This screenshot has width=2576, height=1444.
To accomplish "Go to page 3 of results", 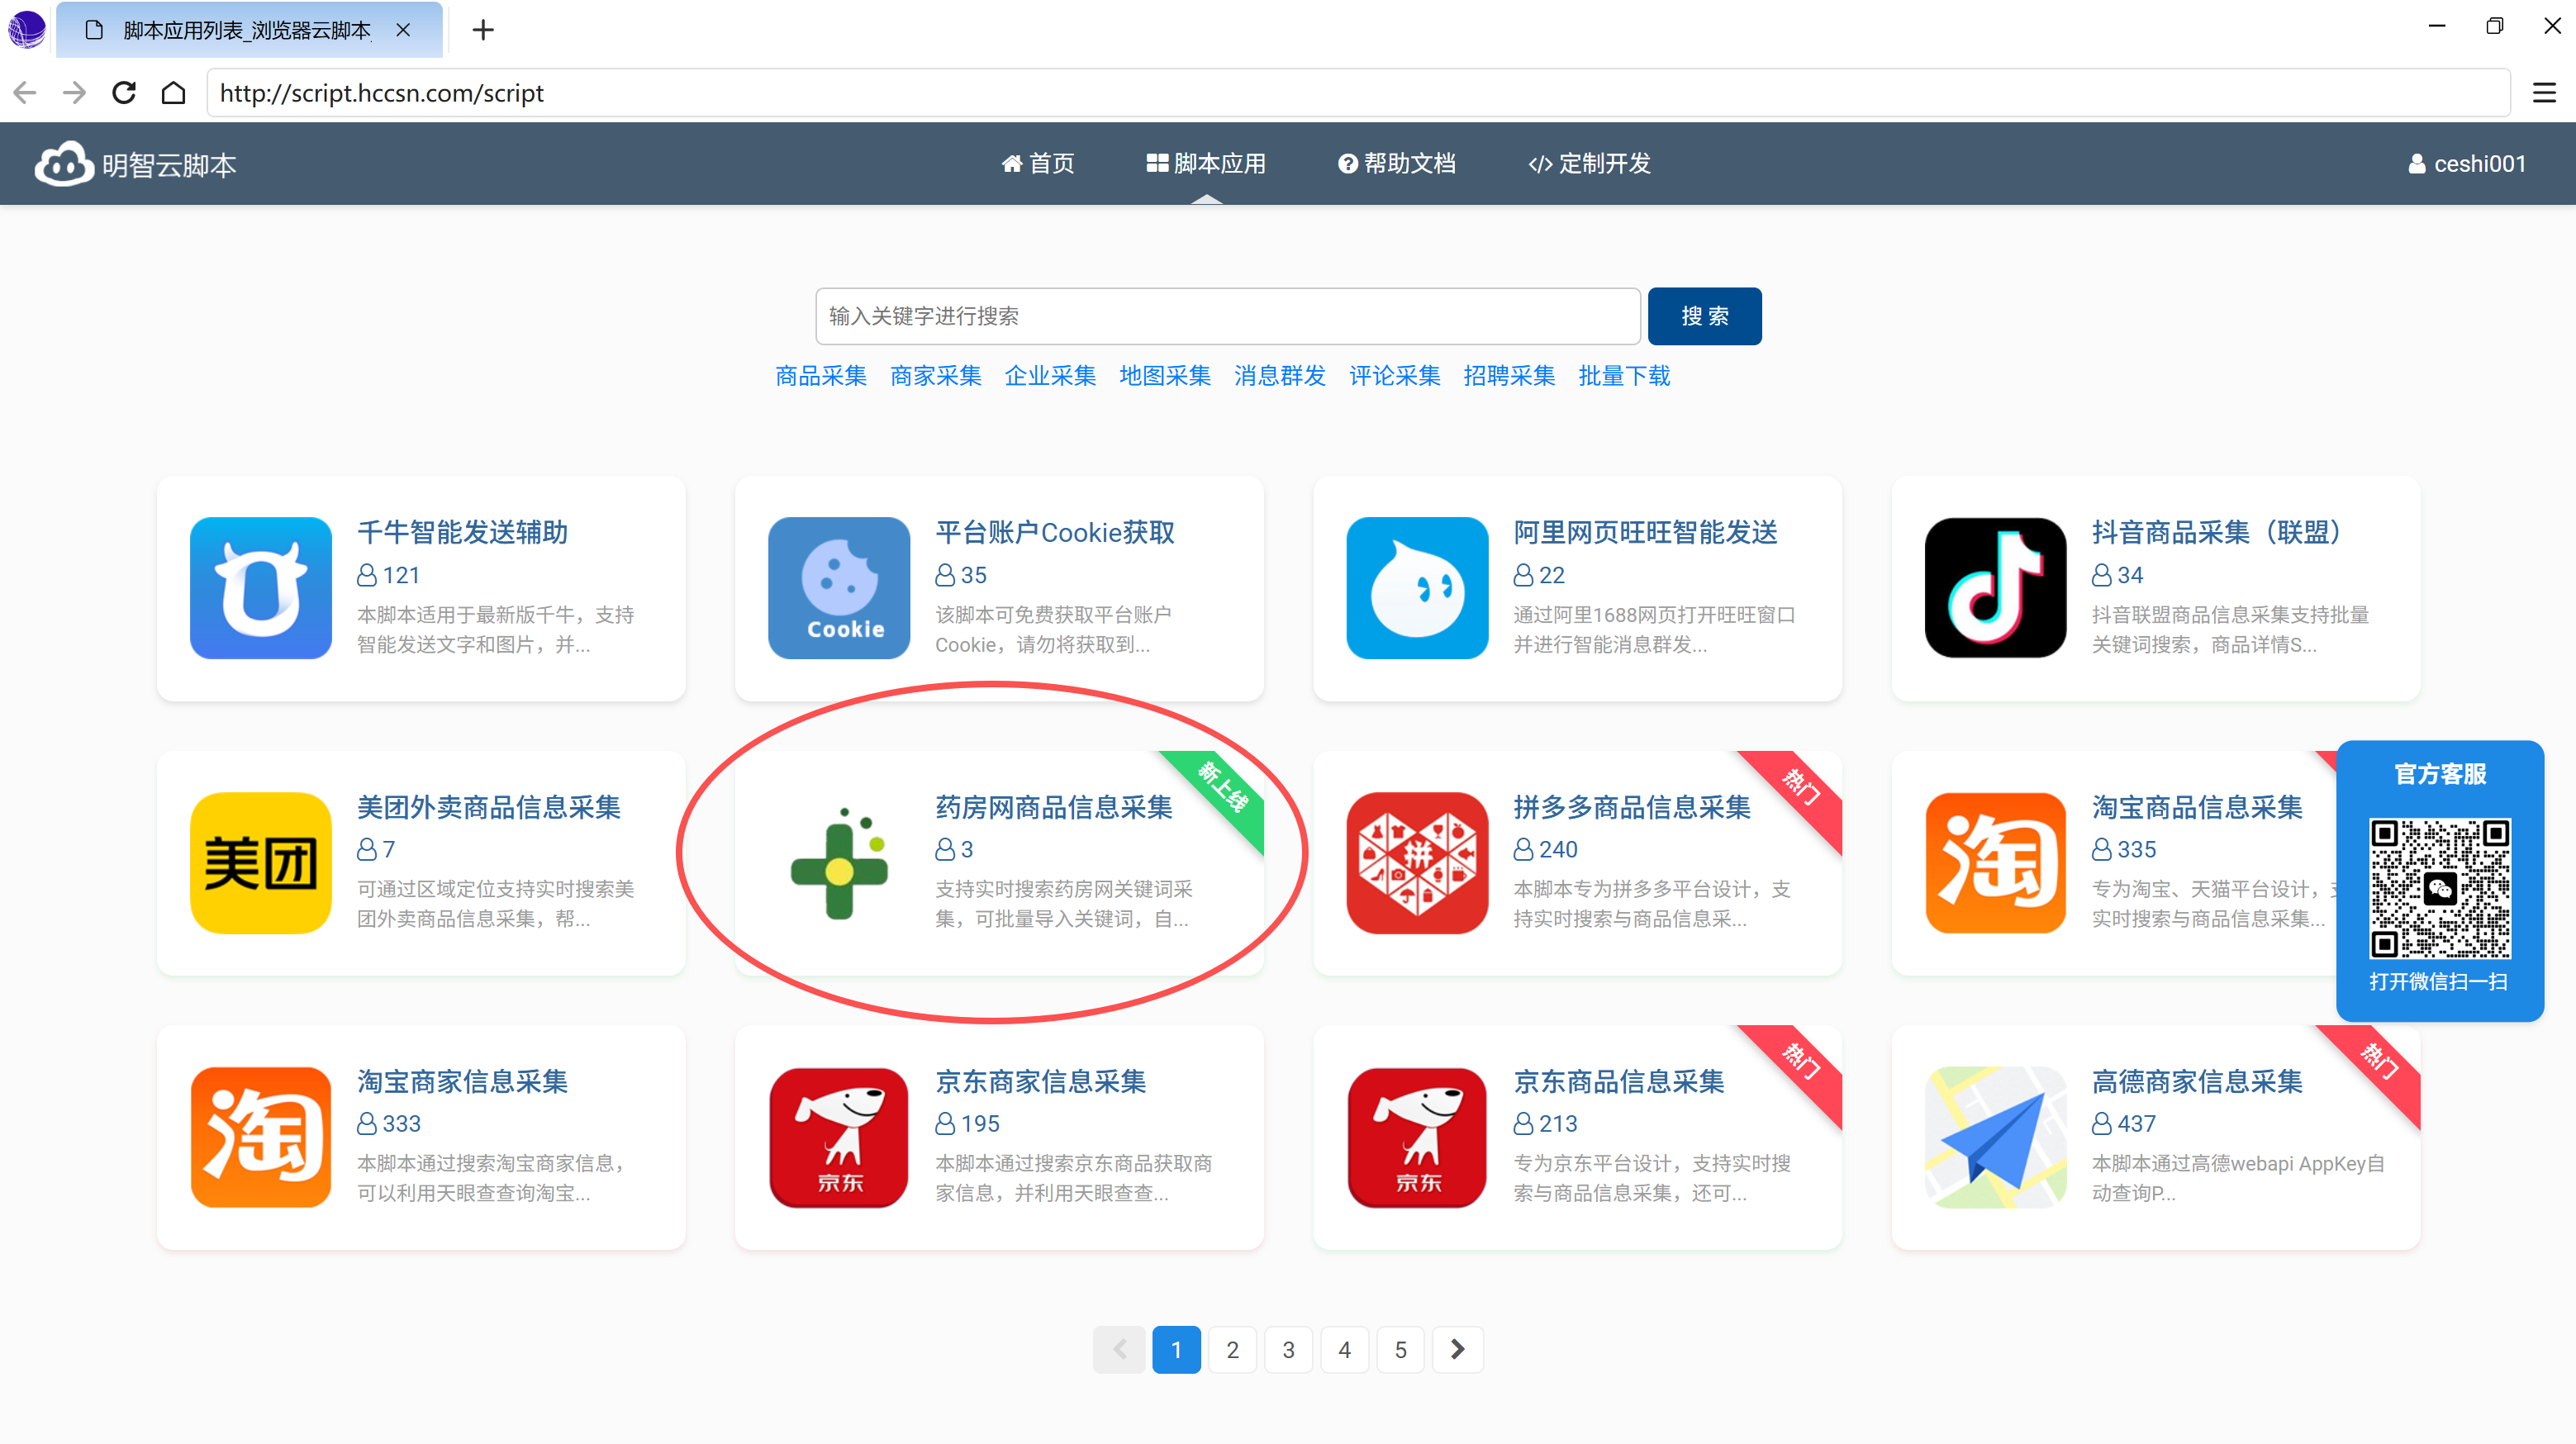I will tap(1288, 1350).
